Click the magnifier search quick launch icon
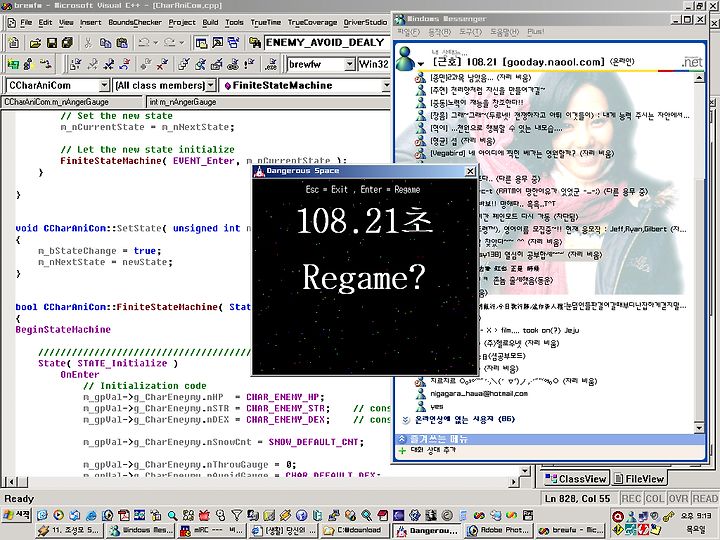The height and width of the screenshot is (540, 720). point(172,516)
